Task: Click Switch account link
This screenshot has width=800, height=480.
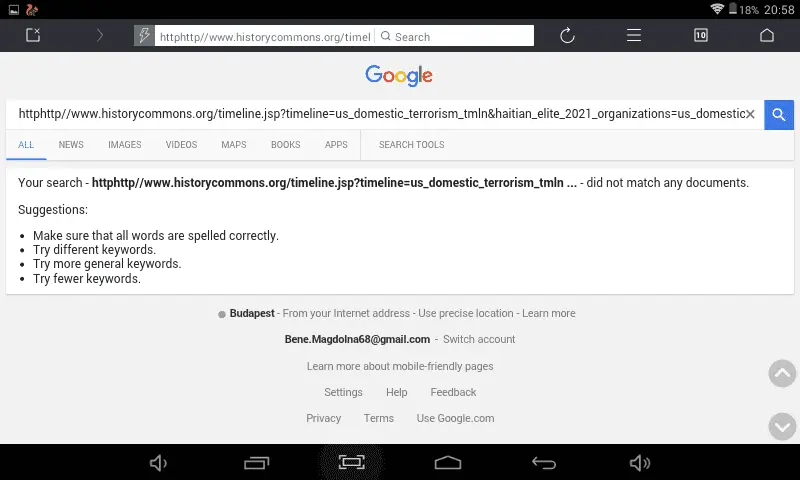Action: [x=479, y=339]
